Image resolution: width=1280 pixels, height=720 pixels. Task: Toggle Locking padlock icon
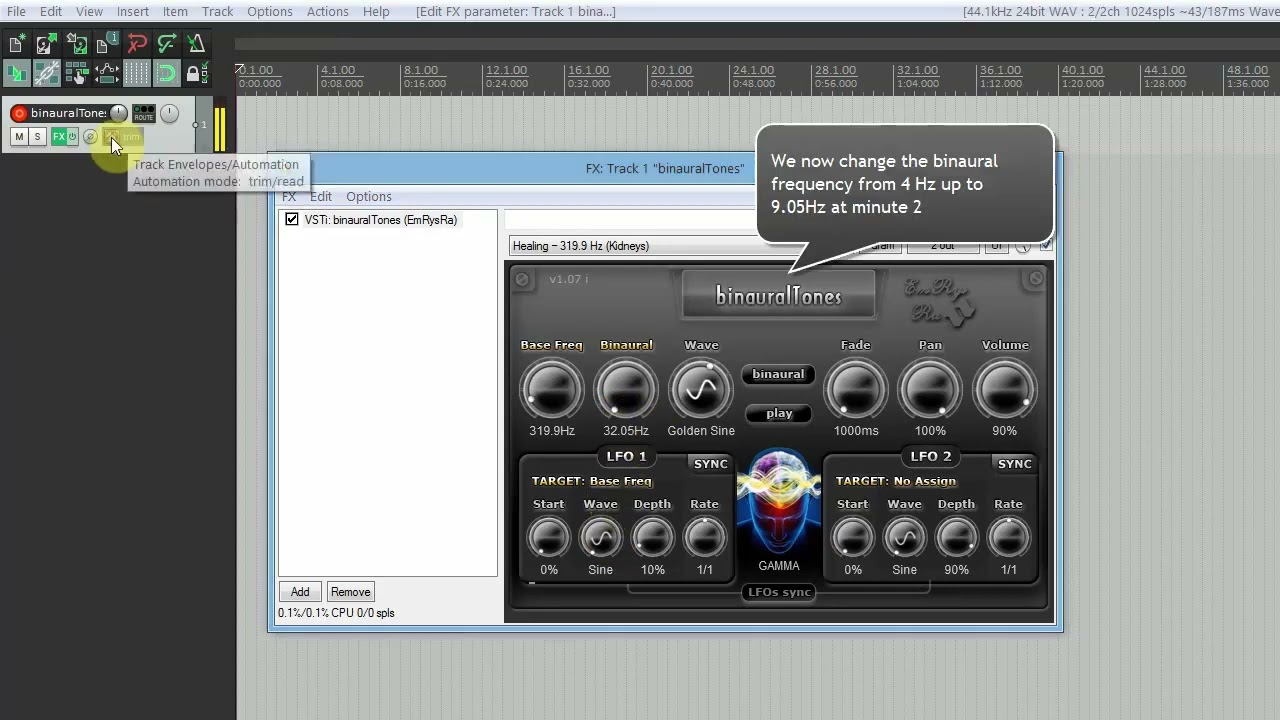(x=197, y=73)
